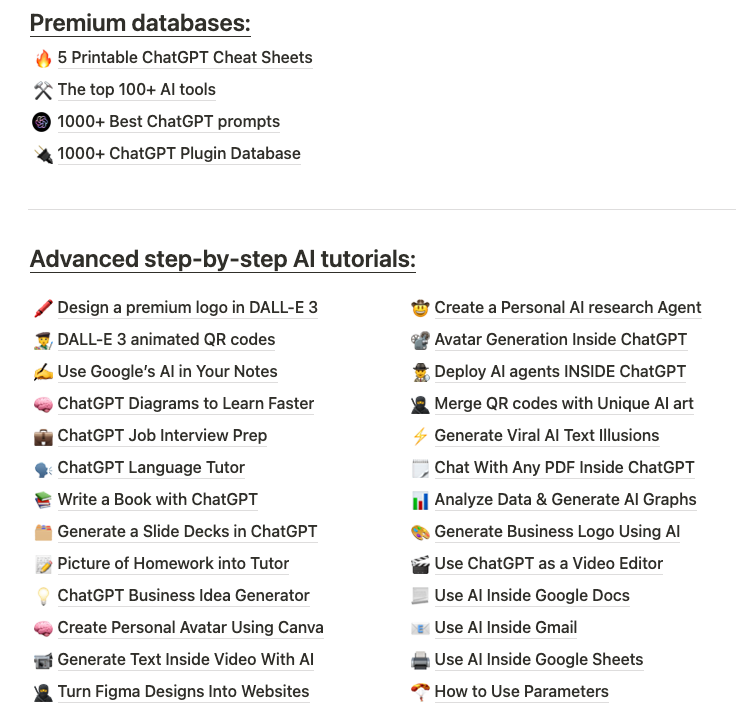Viewport: 749px width, 721px height.
Task: Click the bar chart icon beside Analyze Data
Action: [x=420, y=500]
